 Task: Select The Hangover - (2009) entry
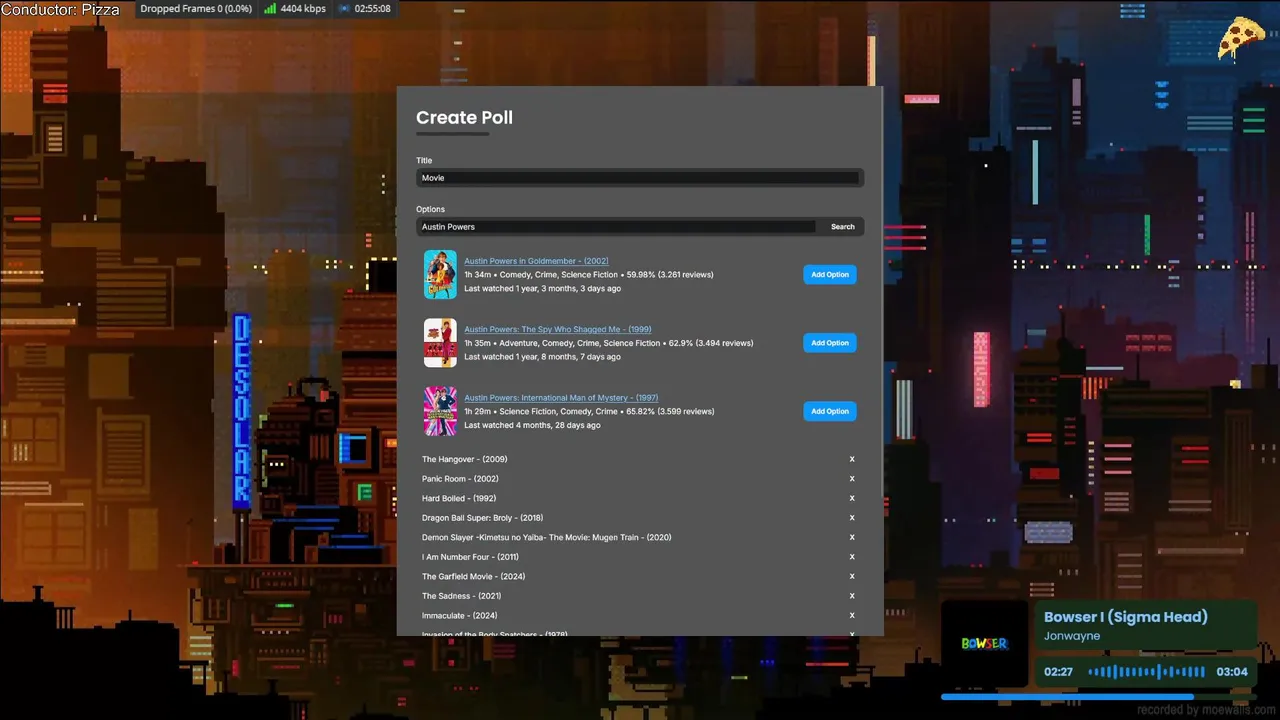click(465, 459)
